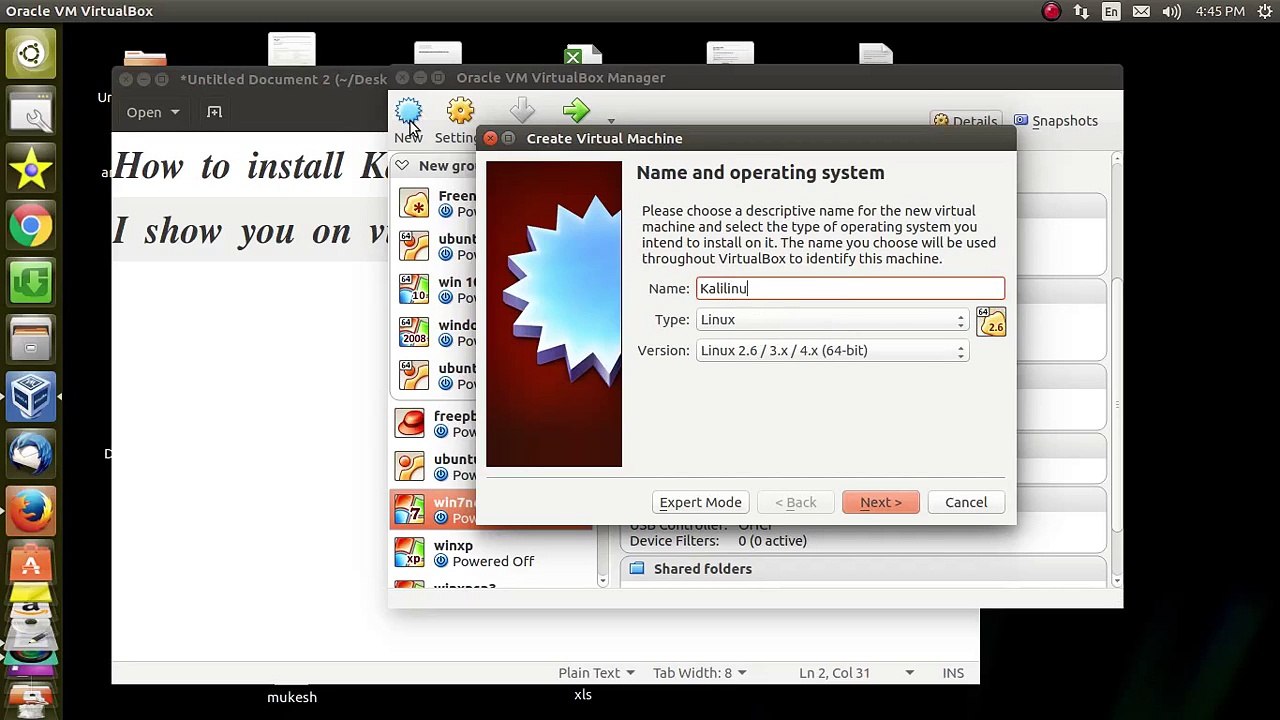Viewport: 1280px width, 720px height.
Task: Click the Device Filters: 0 (0 active) text
Action: point(718,541)
